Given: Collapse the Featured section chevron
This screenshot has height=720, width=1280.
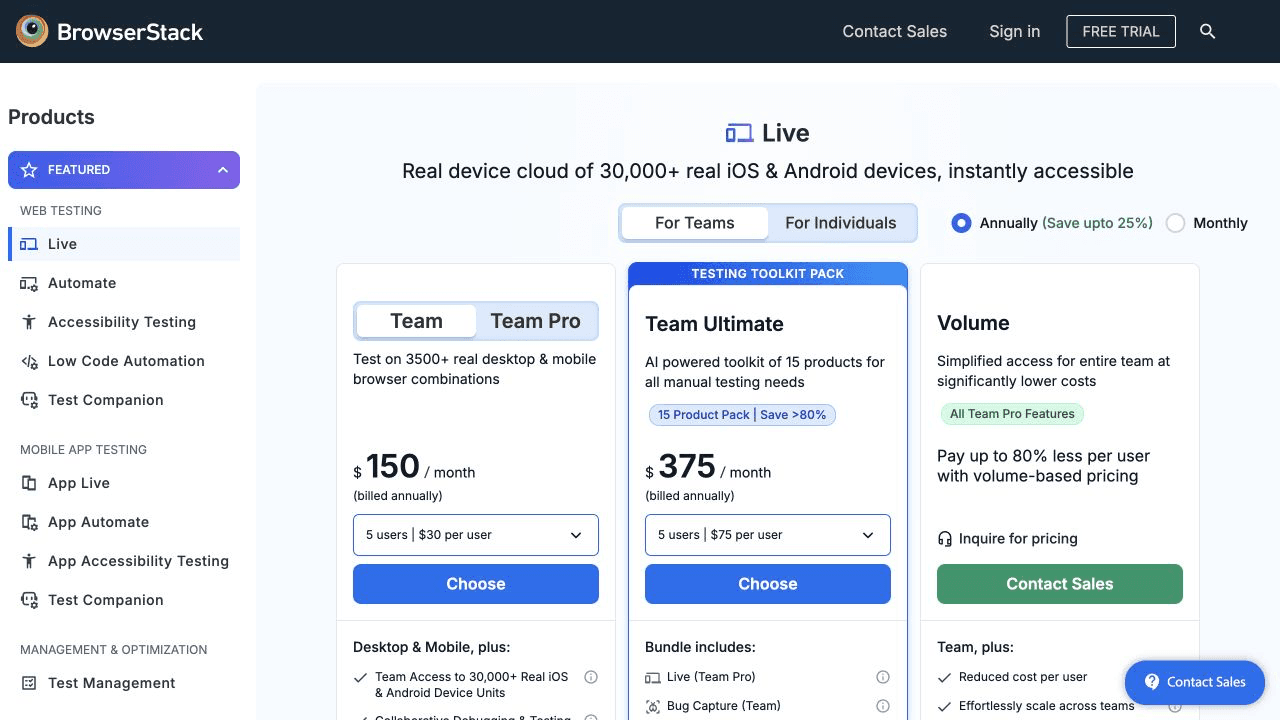Looking at the screenshot, I should [x=223, y=170].
